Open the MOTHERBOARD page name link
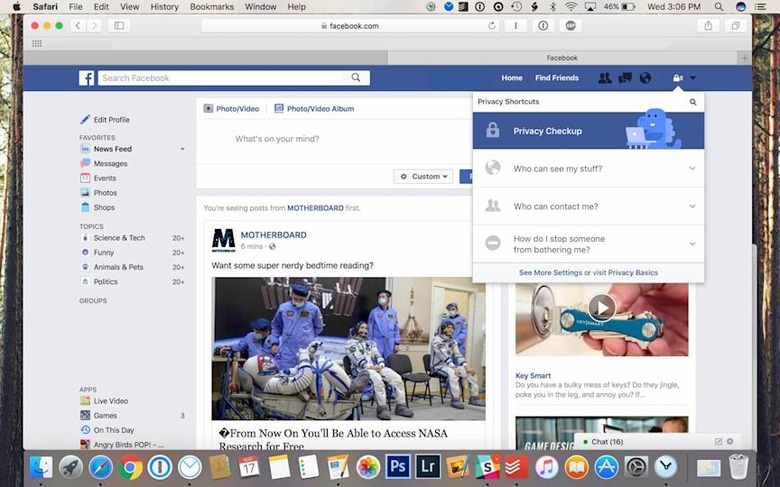 point(274,235)
